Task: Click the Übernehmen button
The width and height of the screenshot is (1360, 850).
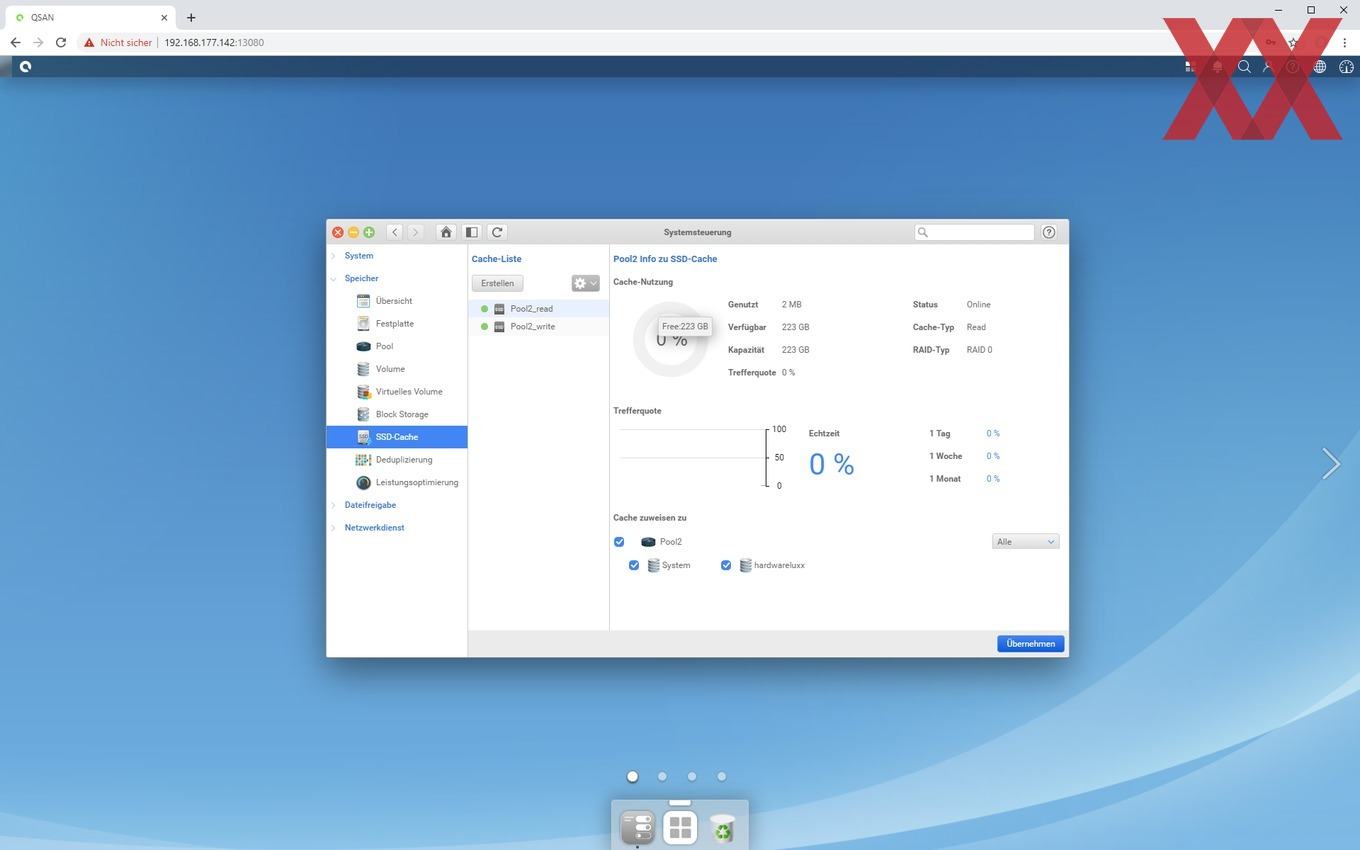Action: click(1030, 644)
